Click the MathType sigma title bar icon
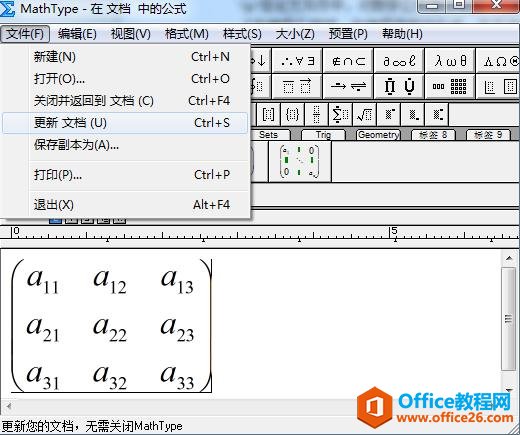This screenshot has height=435, width=520. (7, 8)
